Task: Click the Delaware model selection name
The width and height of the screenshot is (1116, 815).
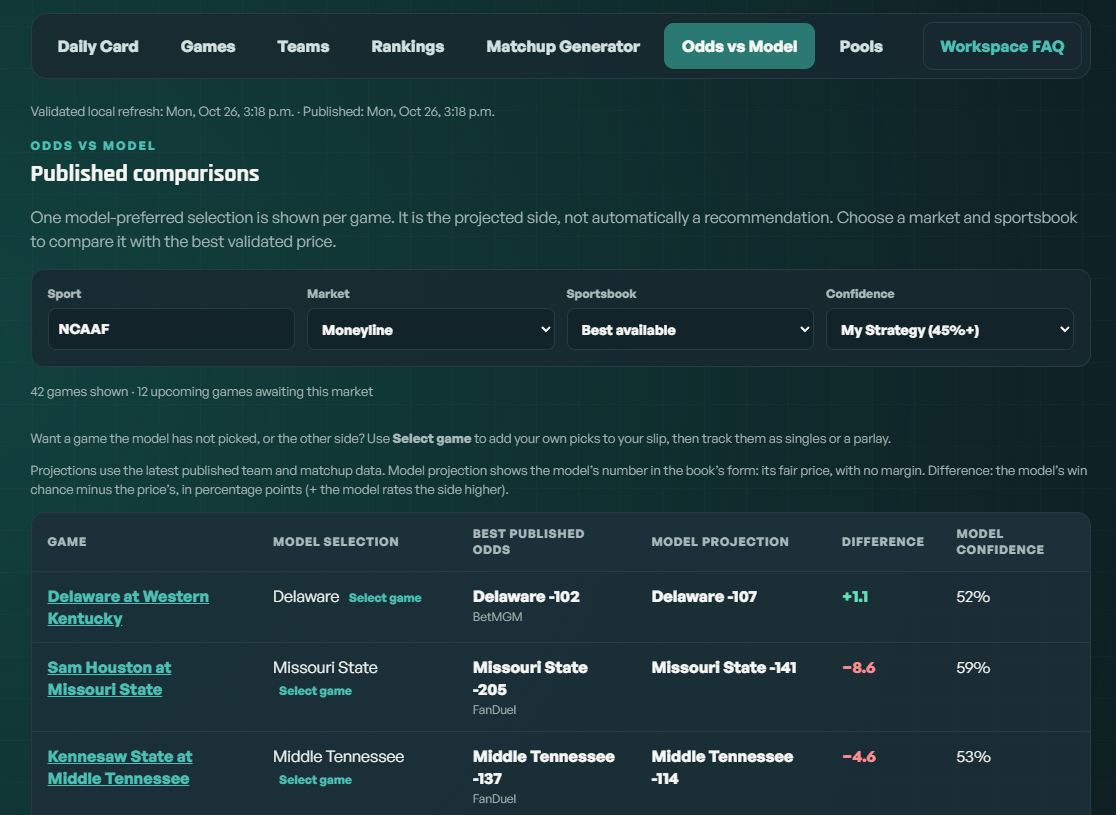Action: point(306,596)
